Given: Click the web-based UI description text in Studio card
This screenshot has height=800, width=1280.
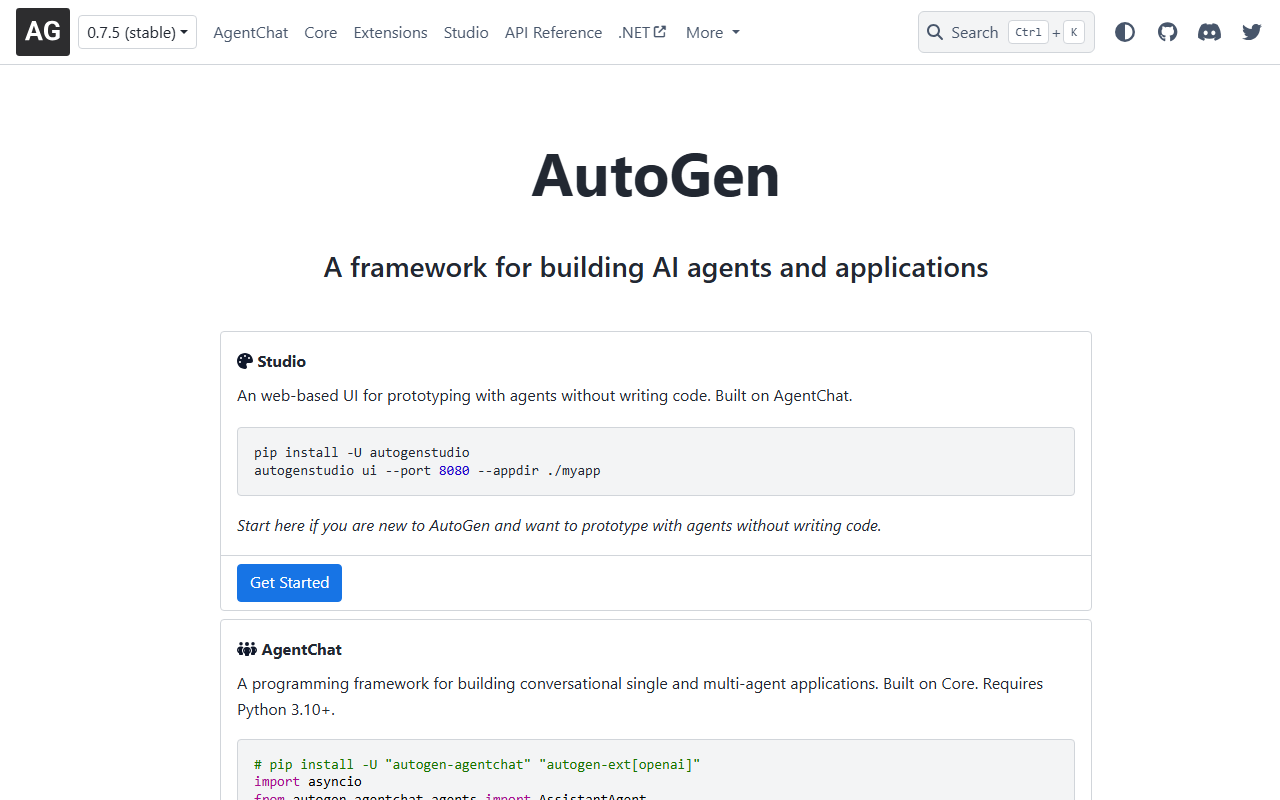Looking at the screenshot, I should pyautogui.click(x=545, y=395).
